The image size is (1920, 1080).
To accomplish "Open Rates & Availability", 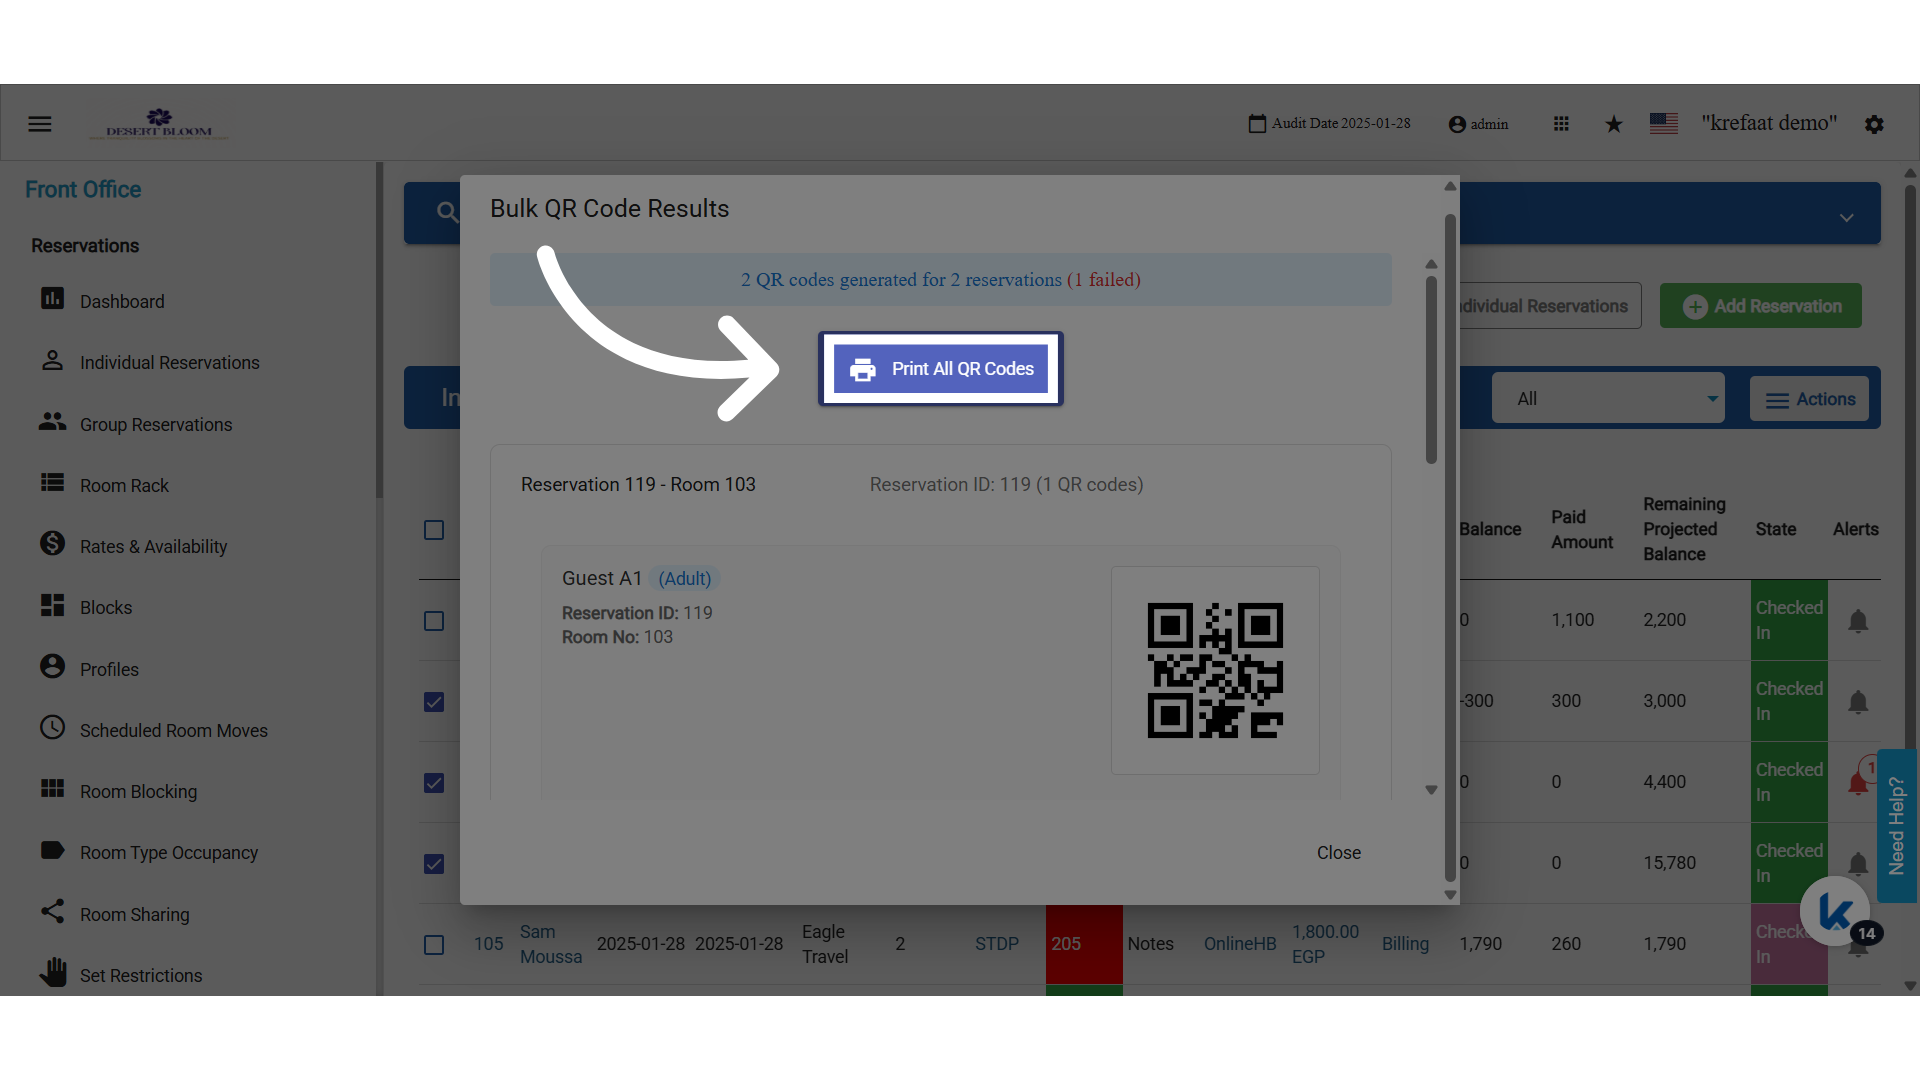I will tap(154, 546).
